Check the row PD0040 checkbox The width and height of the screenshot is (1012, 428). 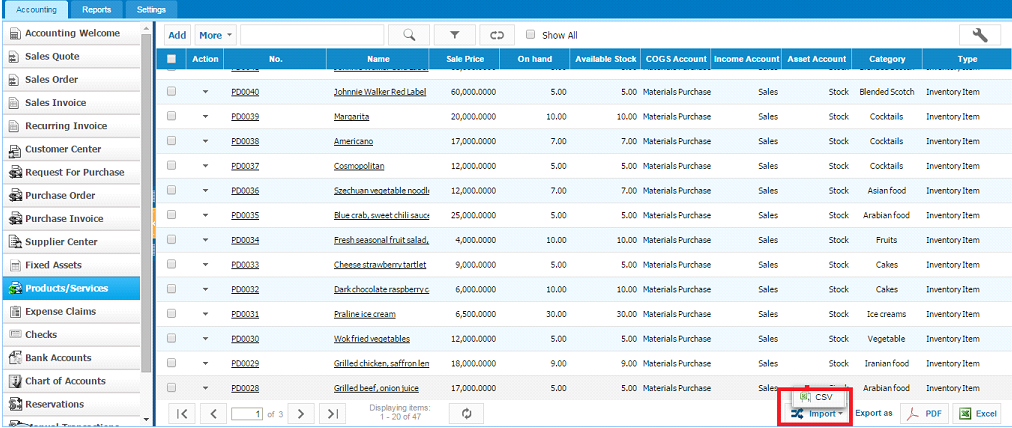pos(172,92)
